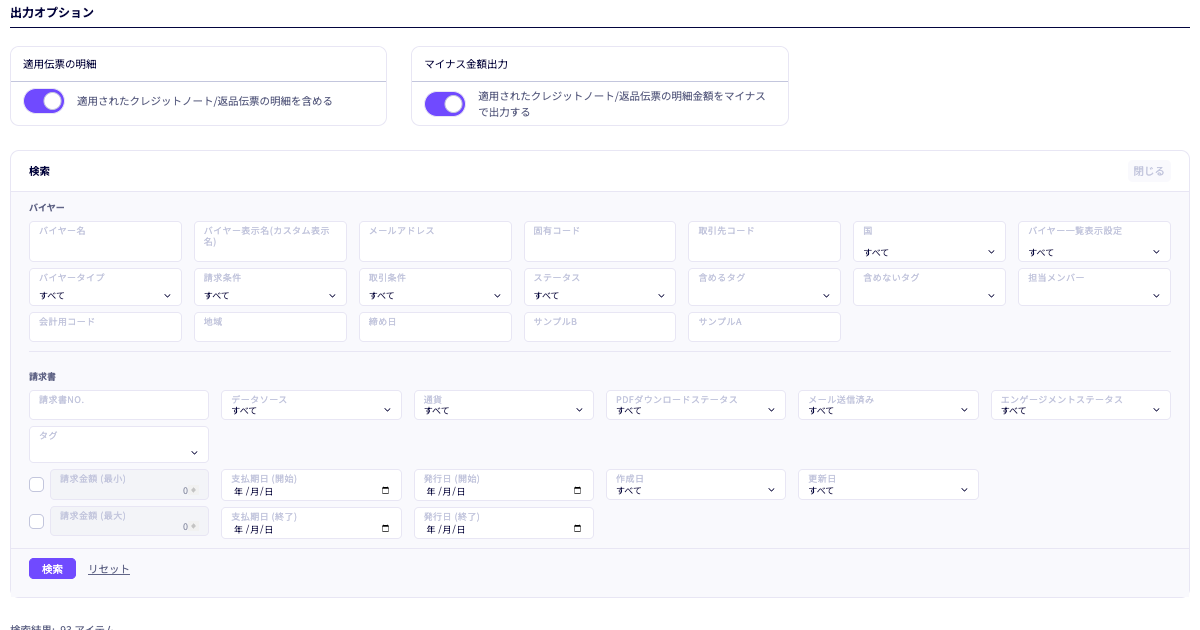Expand the タグ dropdown in the 請求書 section

[119, 445]
